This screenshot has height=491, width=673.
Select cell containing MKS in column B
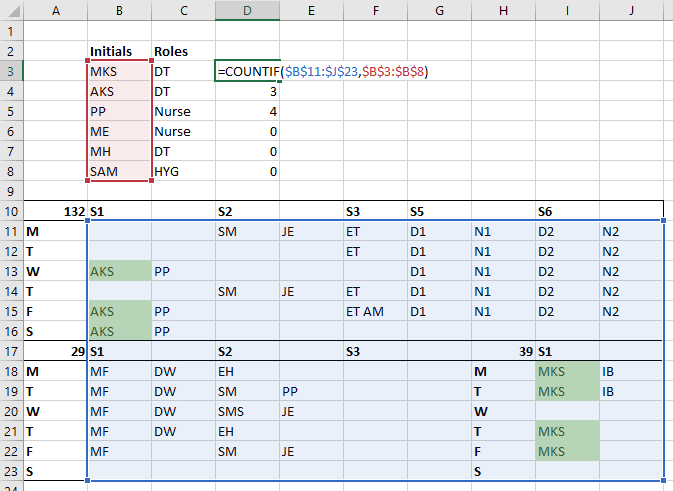[x=119, y=71]
